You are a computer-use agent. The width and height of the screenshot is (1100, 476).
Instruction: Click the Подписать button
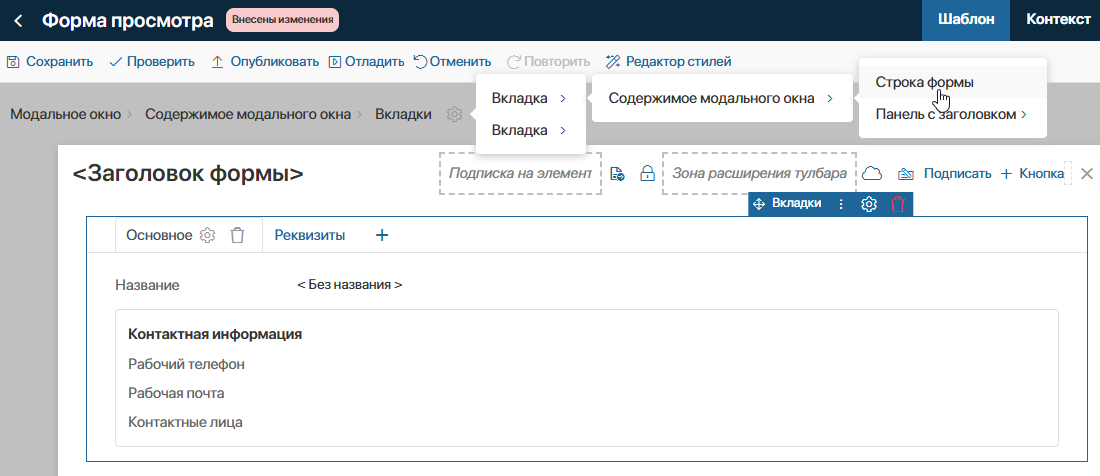tap(957, 173)
